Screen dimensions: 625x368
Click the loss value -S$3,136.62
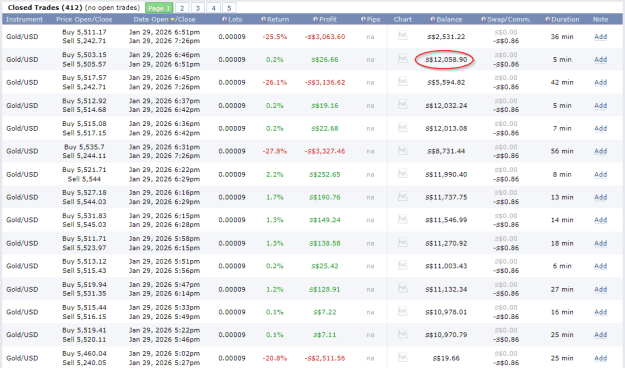(325, 83)
